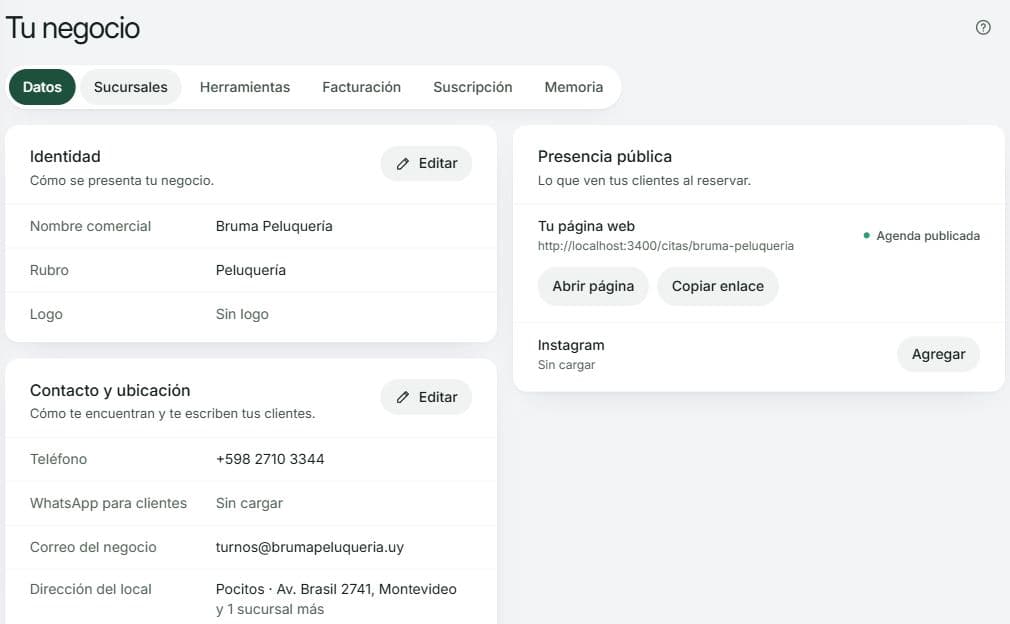Click the Agenda publicada status text
The width and height of the screenshot is (1010, 624).
928,236
